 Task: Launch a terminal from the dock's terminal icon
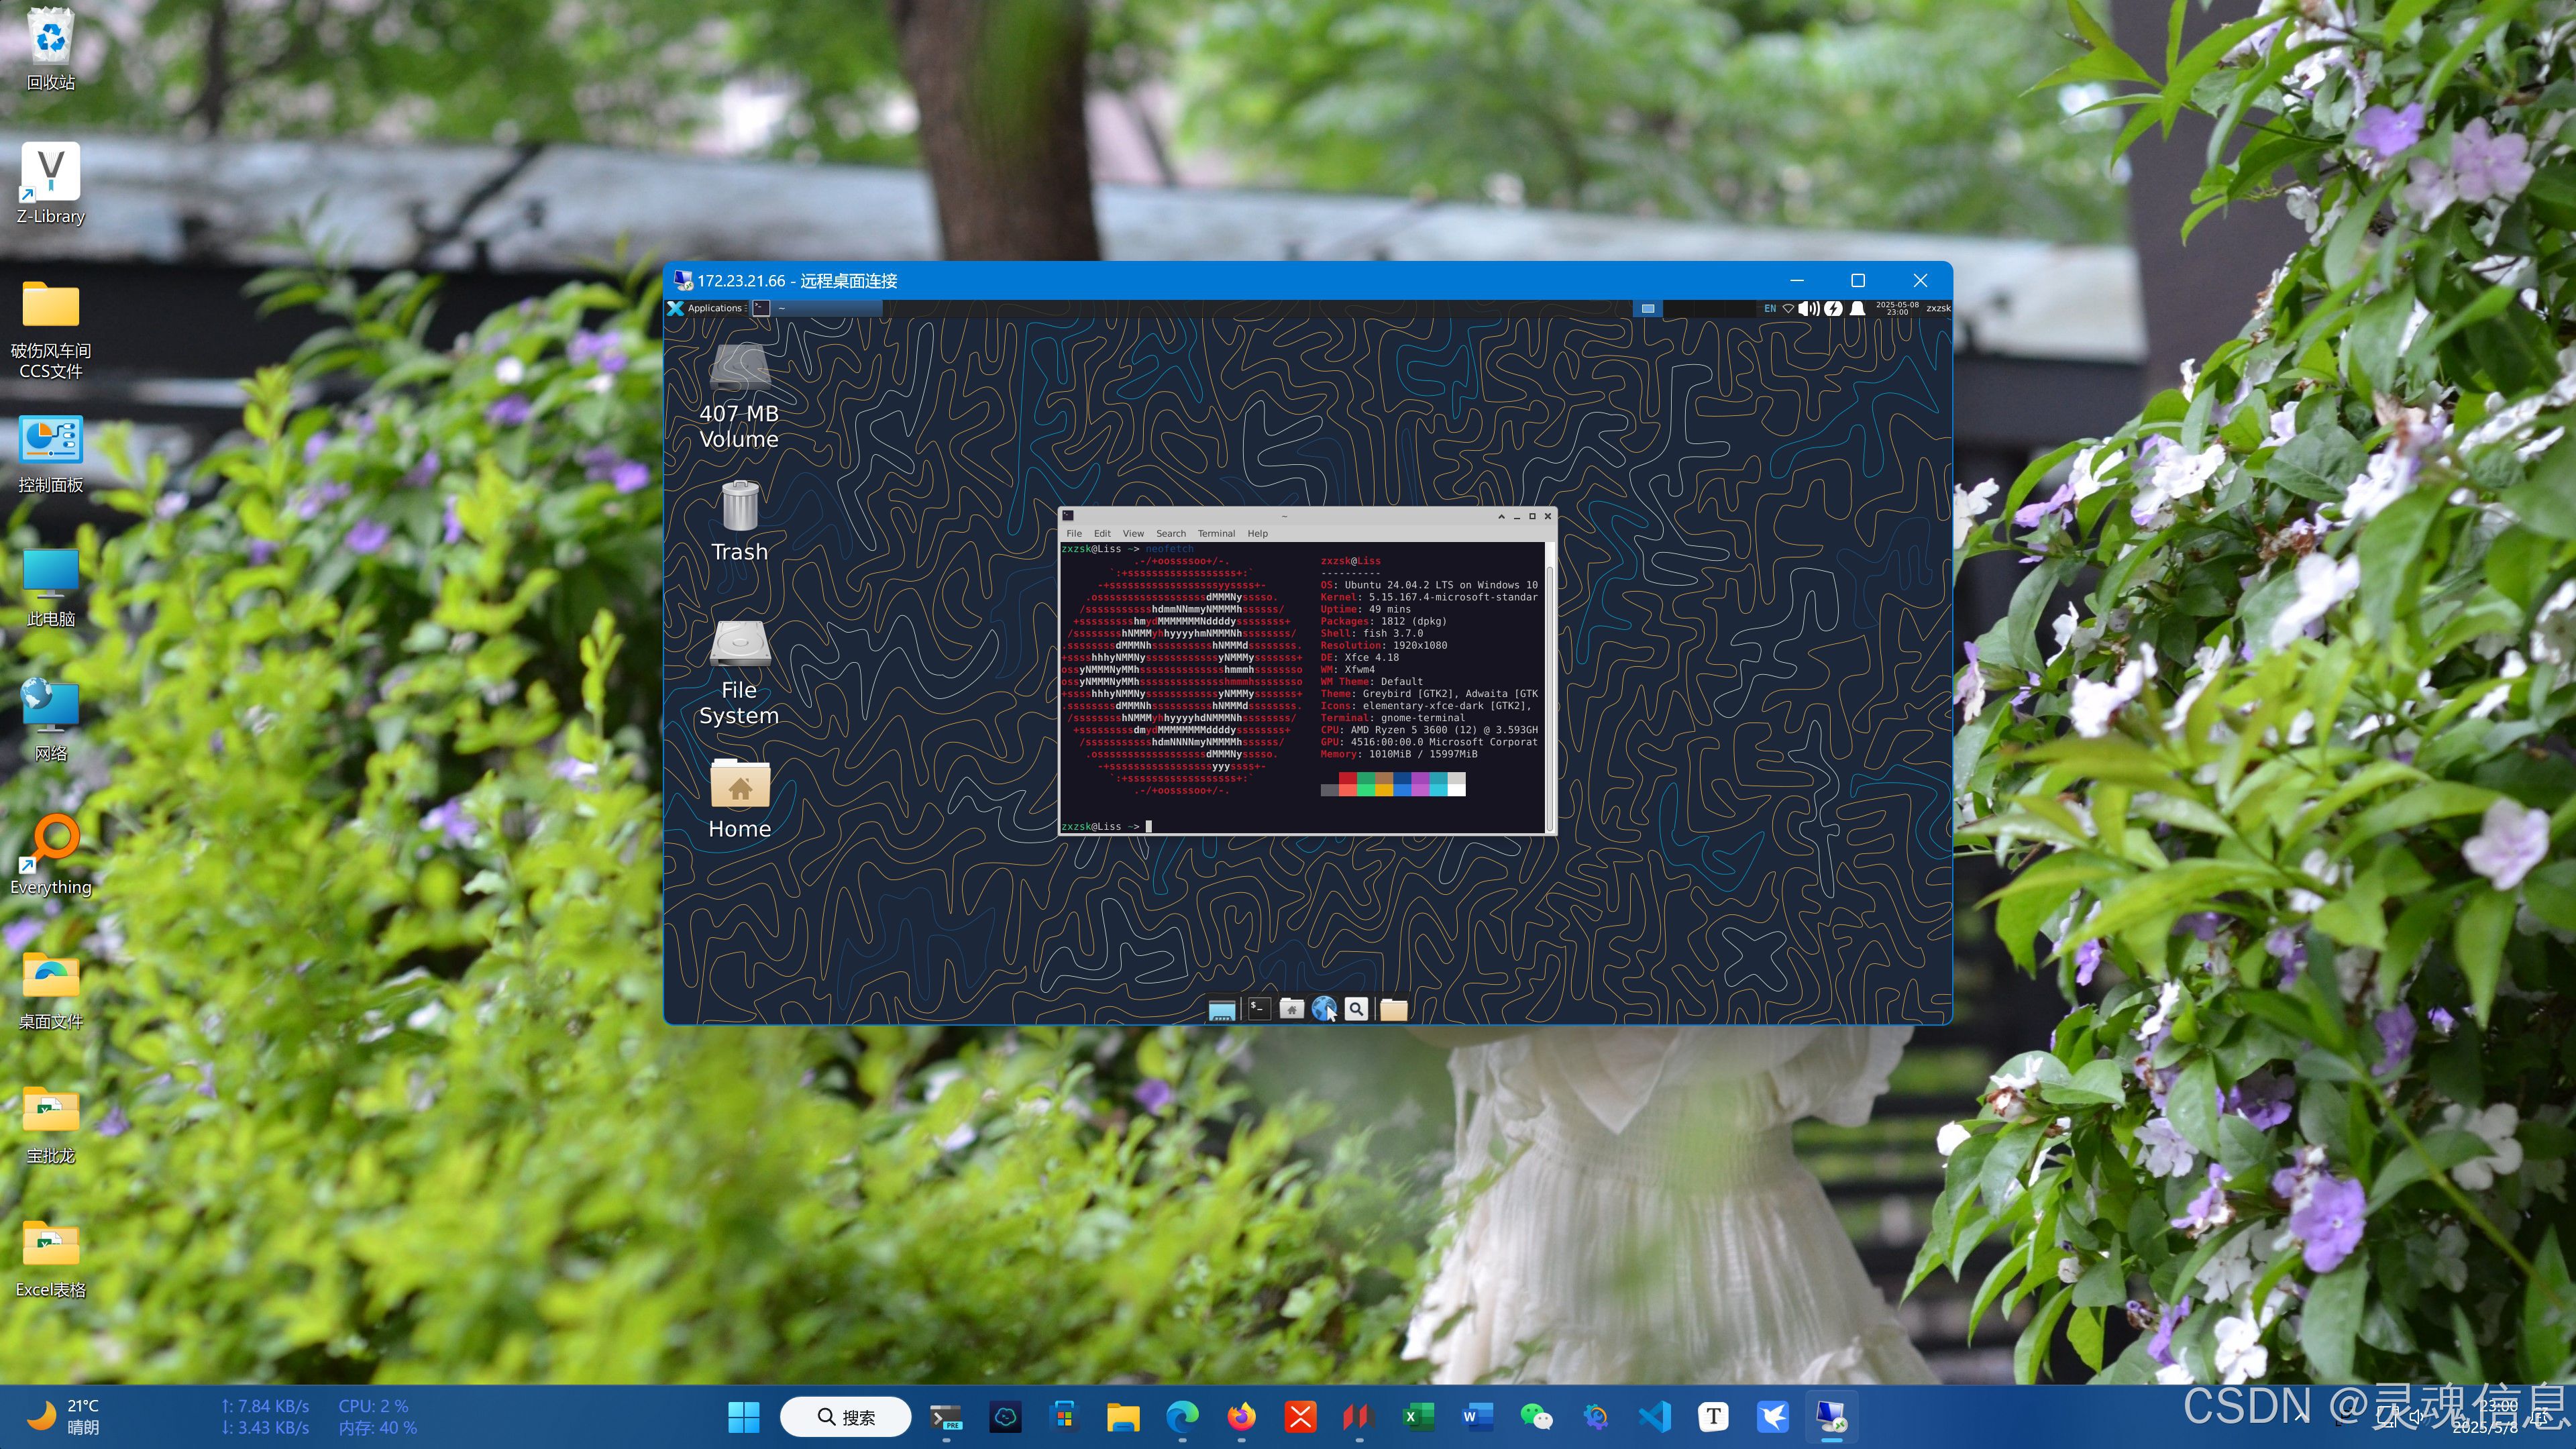click(x=1257, y=1009)
